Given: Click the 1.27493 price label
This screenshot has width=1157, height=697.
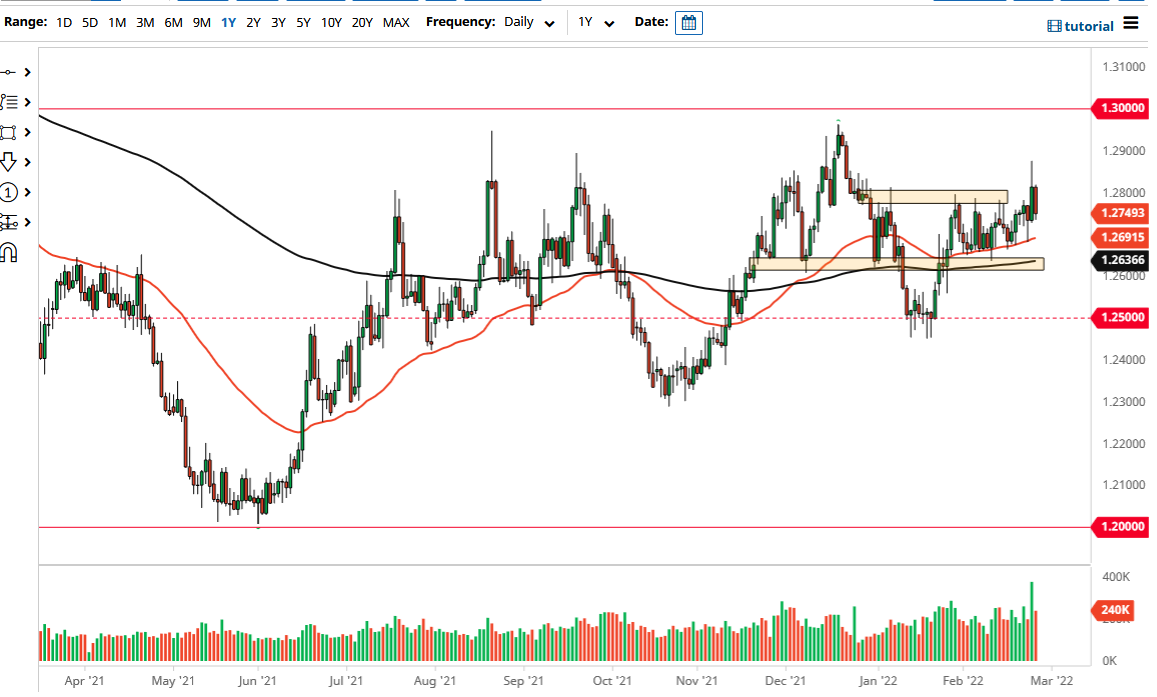Looking at the screenshot, I should pyautogui.click(x=1120, y=213).
